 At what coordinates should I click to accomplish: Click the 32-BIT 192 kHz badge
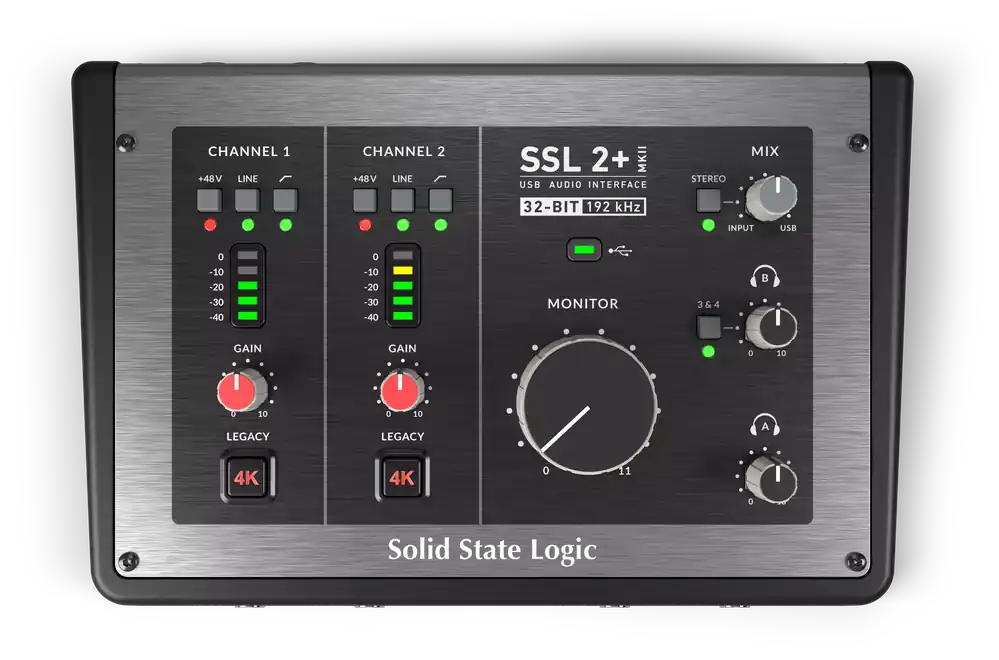(x=583, y=207)
